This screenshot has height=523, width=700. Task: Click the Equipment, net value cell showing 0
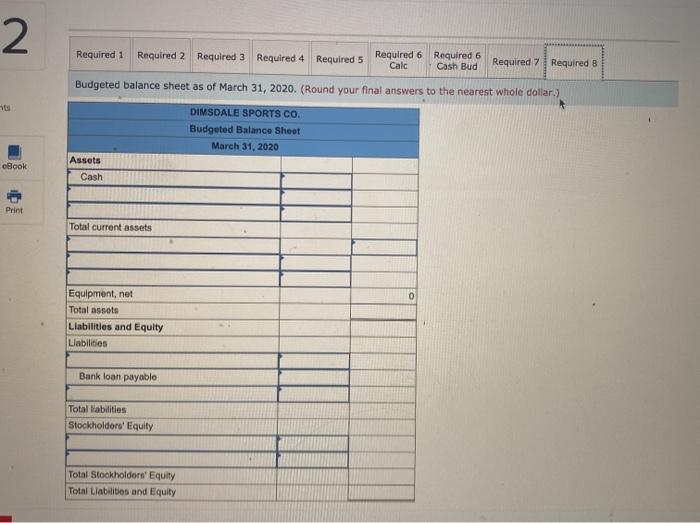383,295
